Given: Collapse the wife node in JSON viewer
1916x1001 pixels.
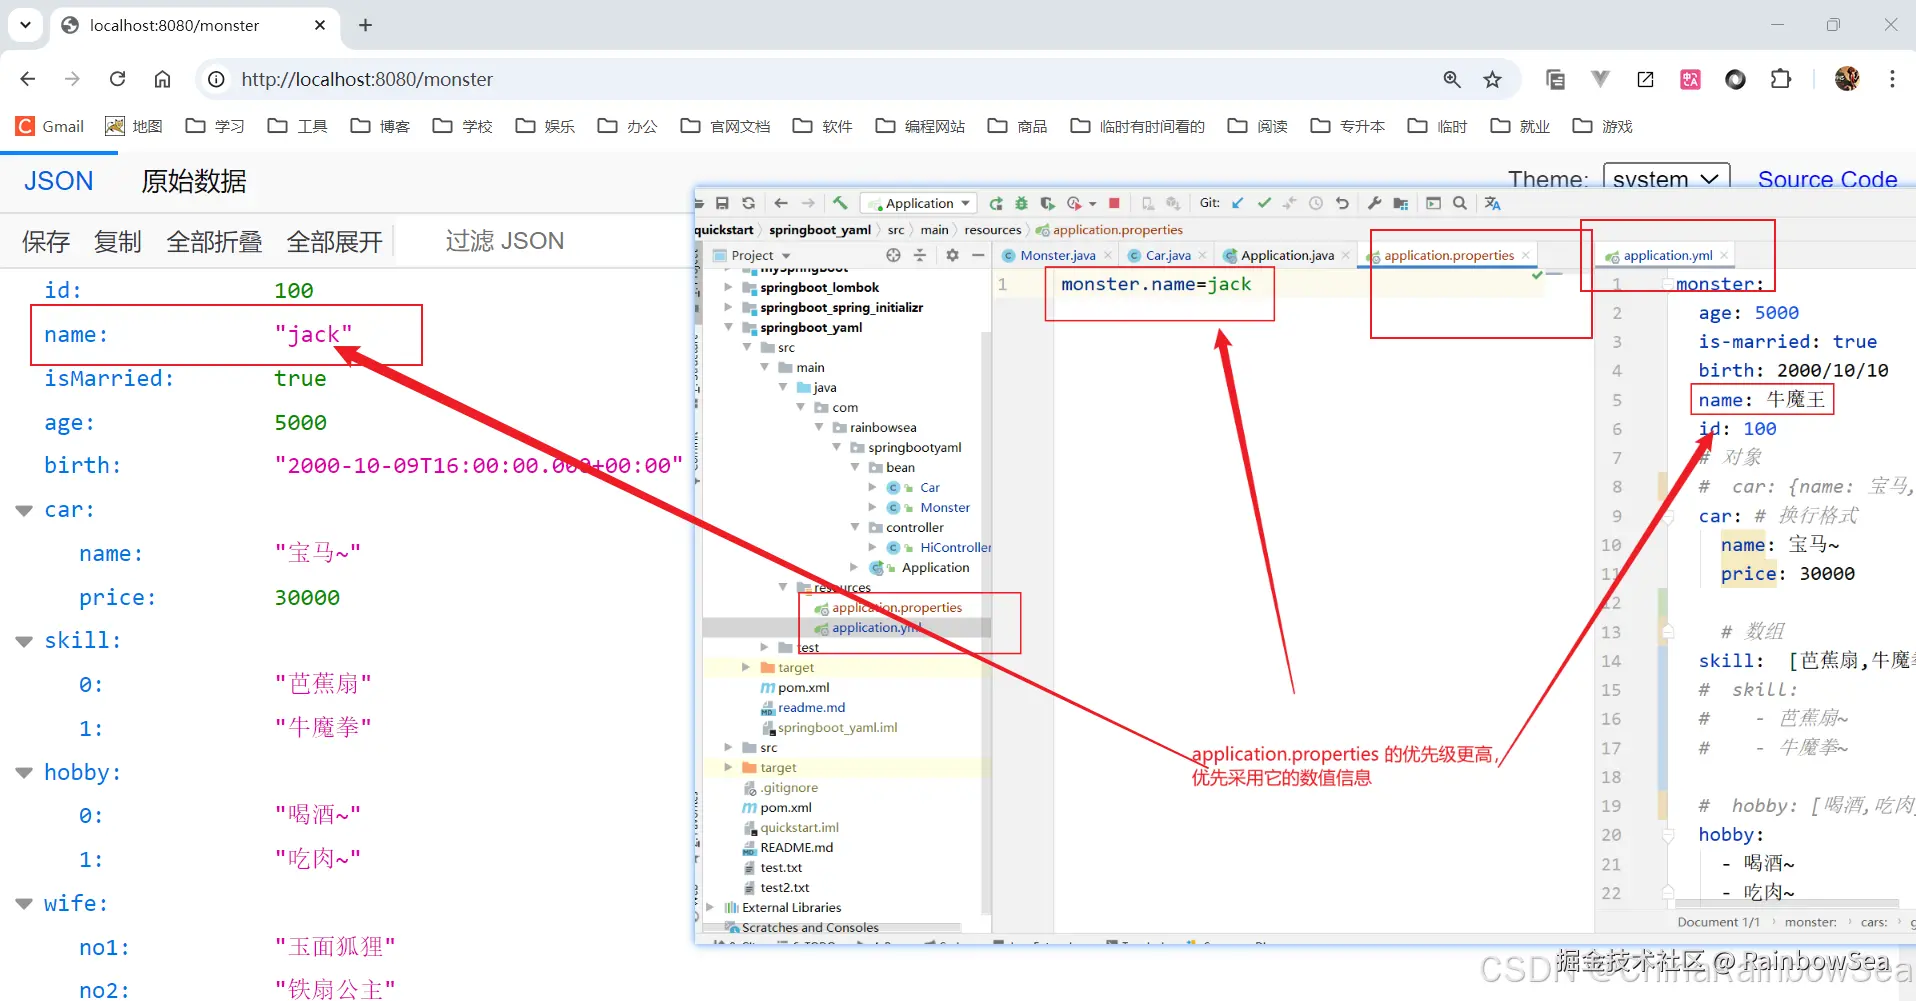Looking at the screenshot, I should [24, 904].
